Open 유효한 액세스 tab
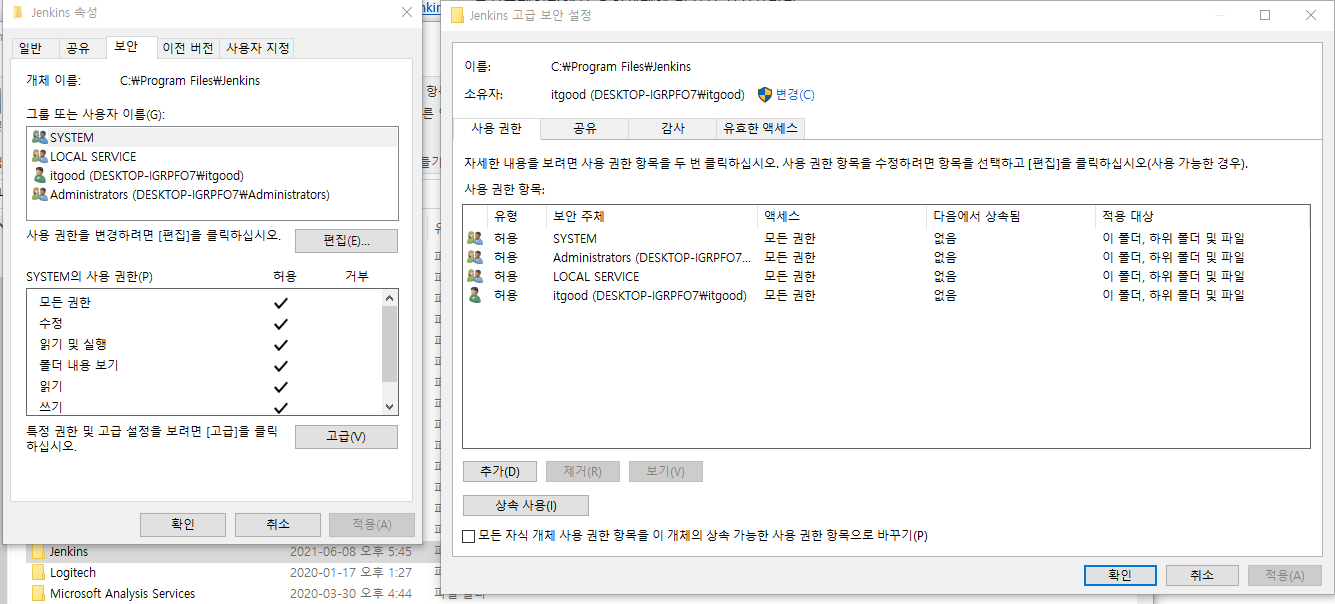 point(761,128)
